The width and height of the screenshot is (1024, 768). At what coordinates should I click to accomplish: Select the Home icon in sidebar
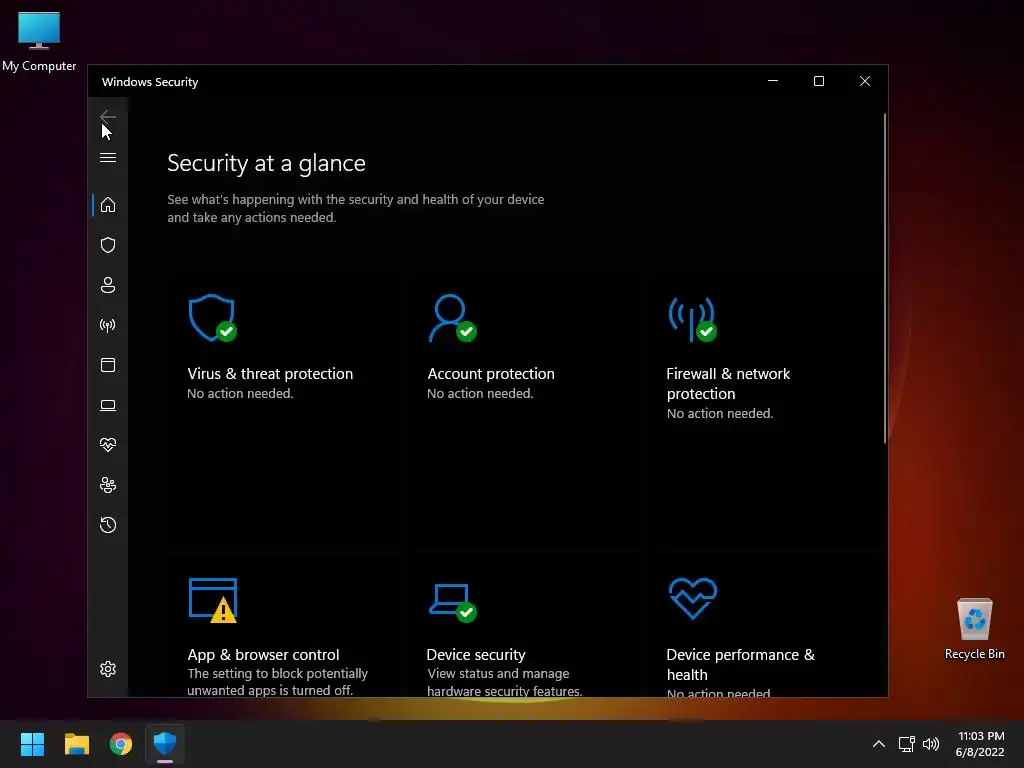[108, 205]
